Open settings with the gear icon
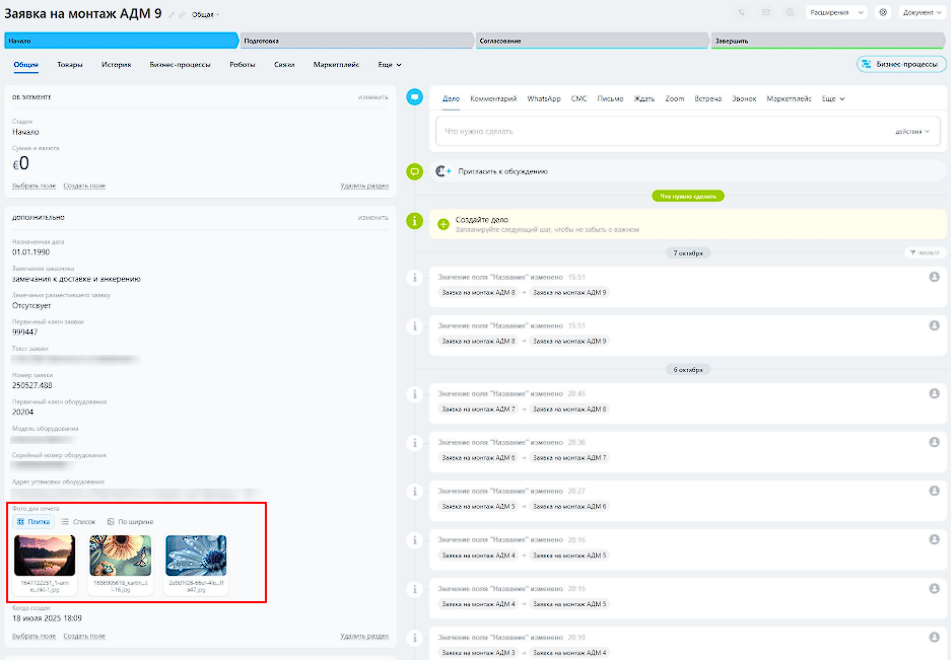951x660 pixels. (x=883, y=13)
